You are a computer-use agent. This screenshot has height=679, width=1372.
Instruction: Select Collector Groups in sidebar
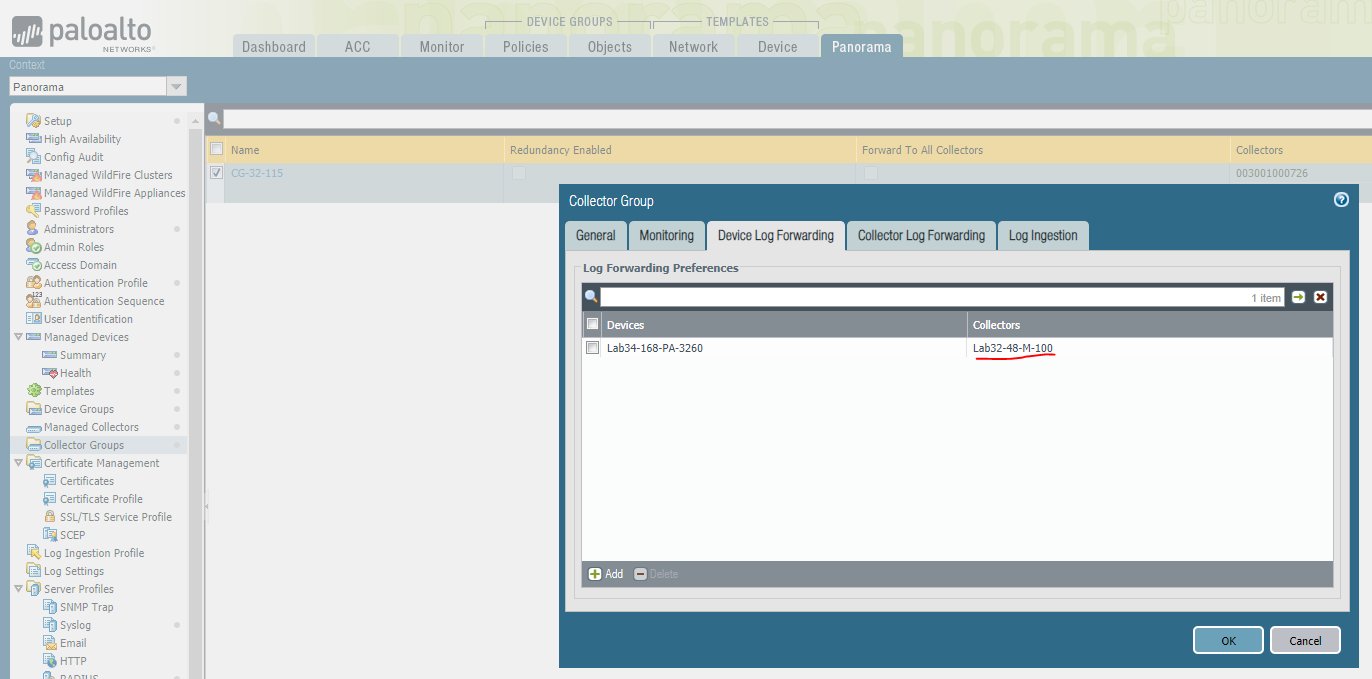pos(84,445)
